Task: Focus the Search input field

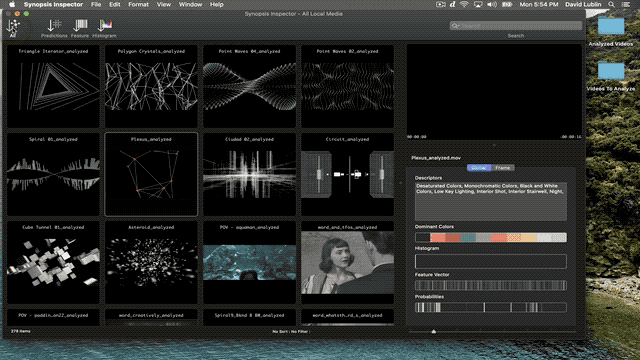Action: 516,26
